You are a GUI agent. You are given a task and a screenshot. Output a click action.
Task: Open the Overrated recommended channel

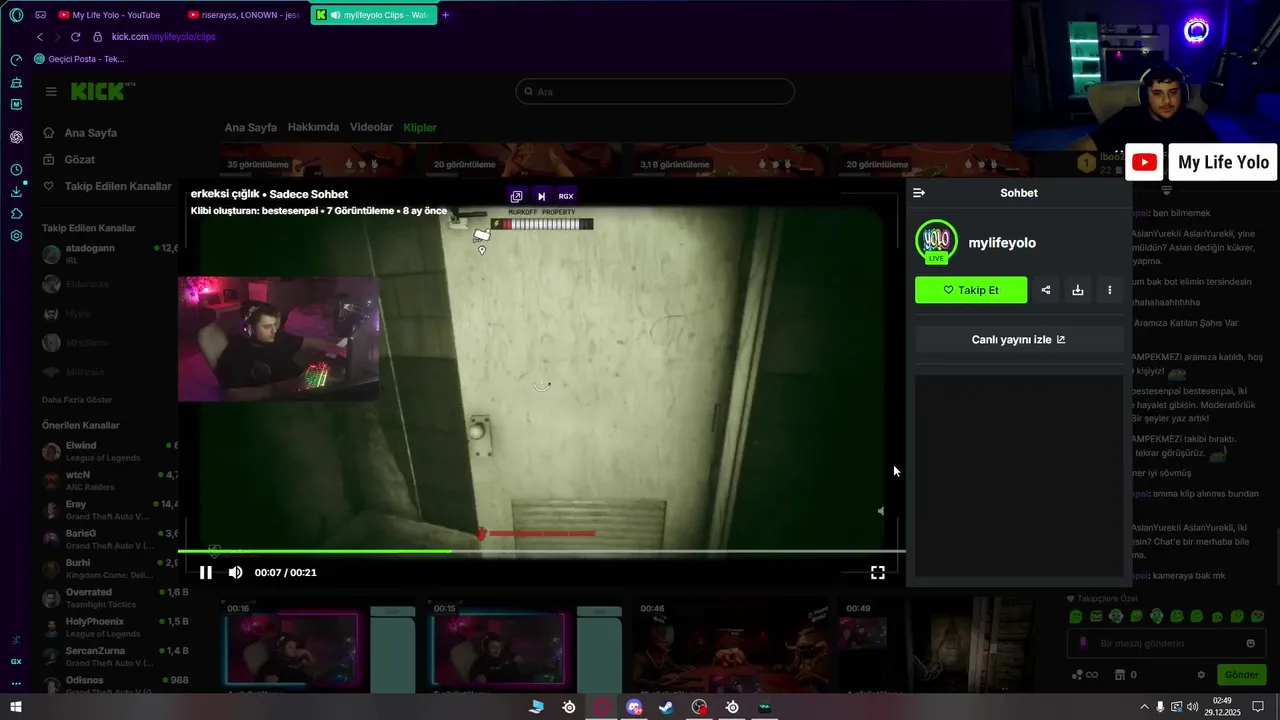(x=110, y=598)
